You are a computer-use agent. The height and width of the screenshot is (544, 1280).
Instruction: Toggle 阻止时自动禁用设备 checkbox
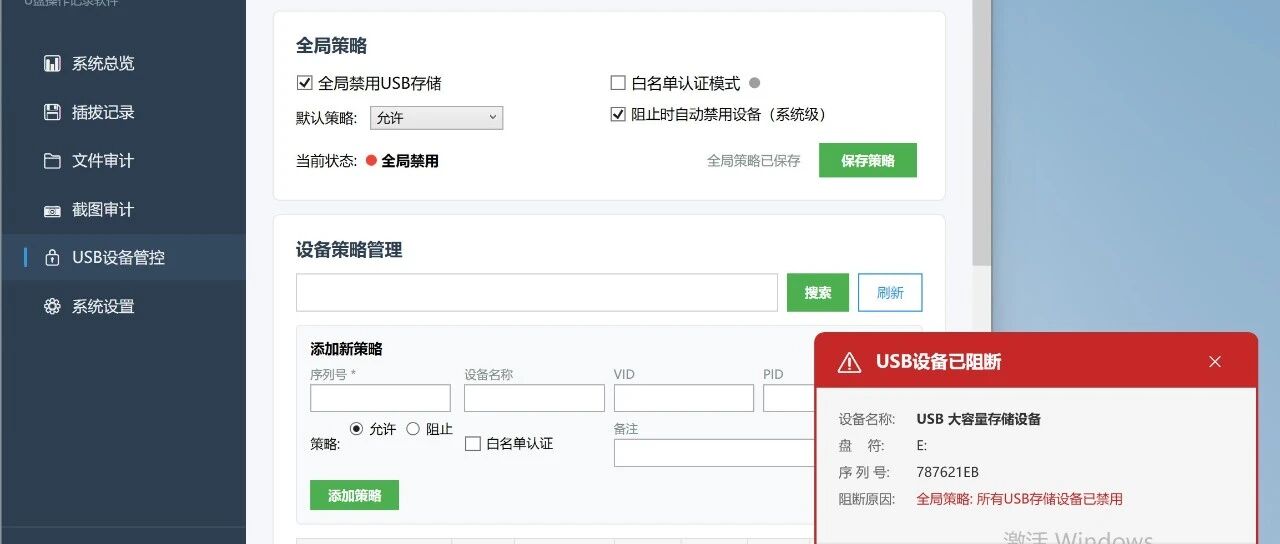(618, 114)
